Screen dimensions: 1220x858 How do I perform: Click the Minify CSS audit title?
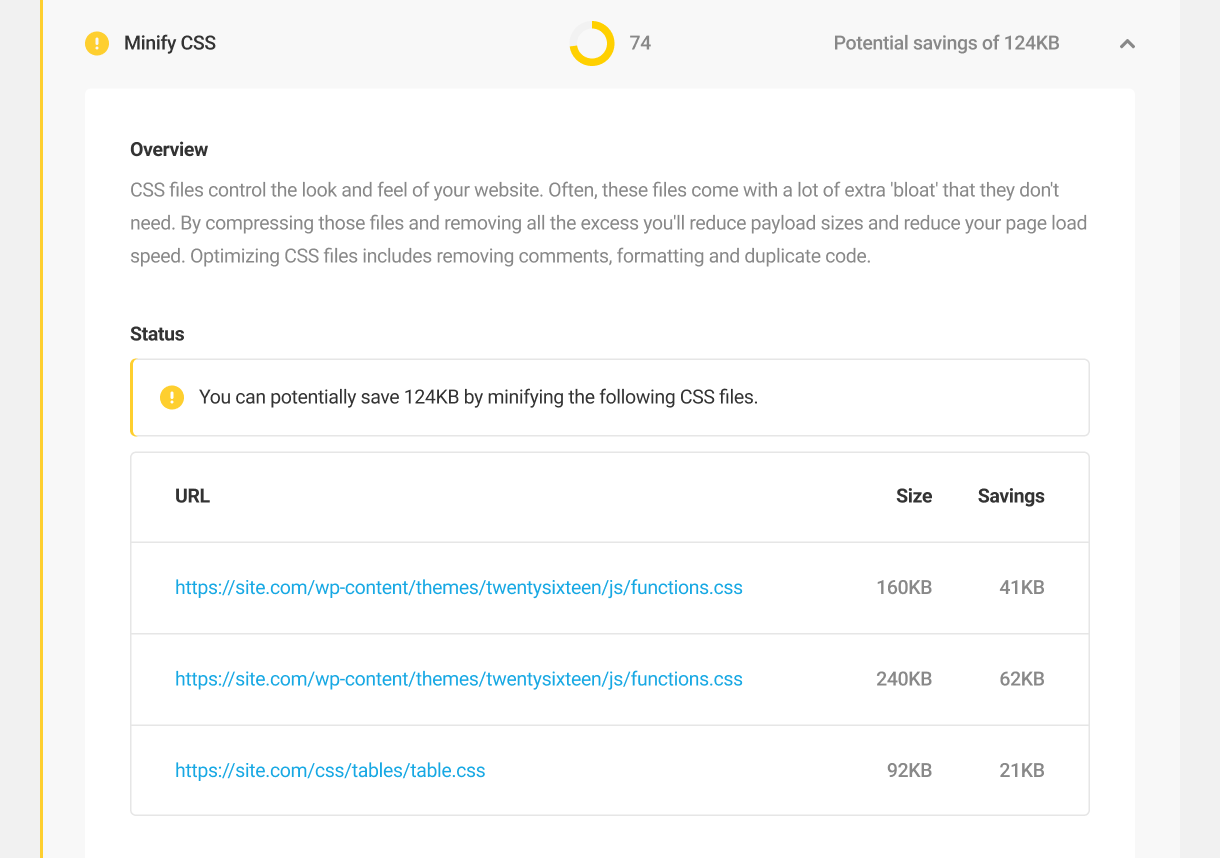pos(167,43)
